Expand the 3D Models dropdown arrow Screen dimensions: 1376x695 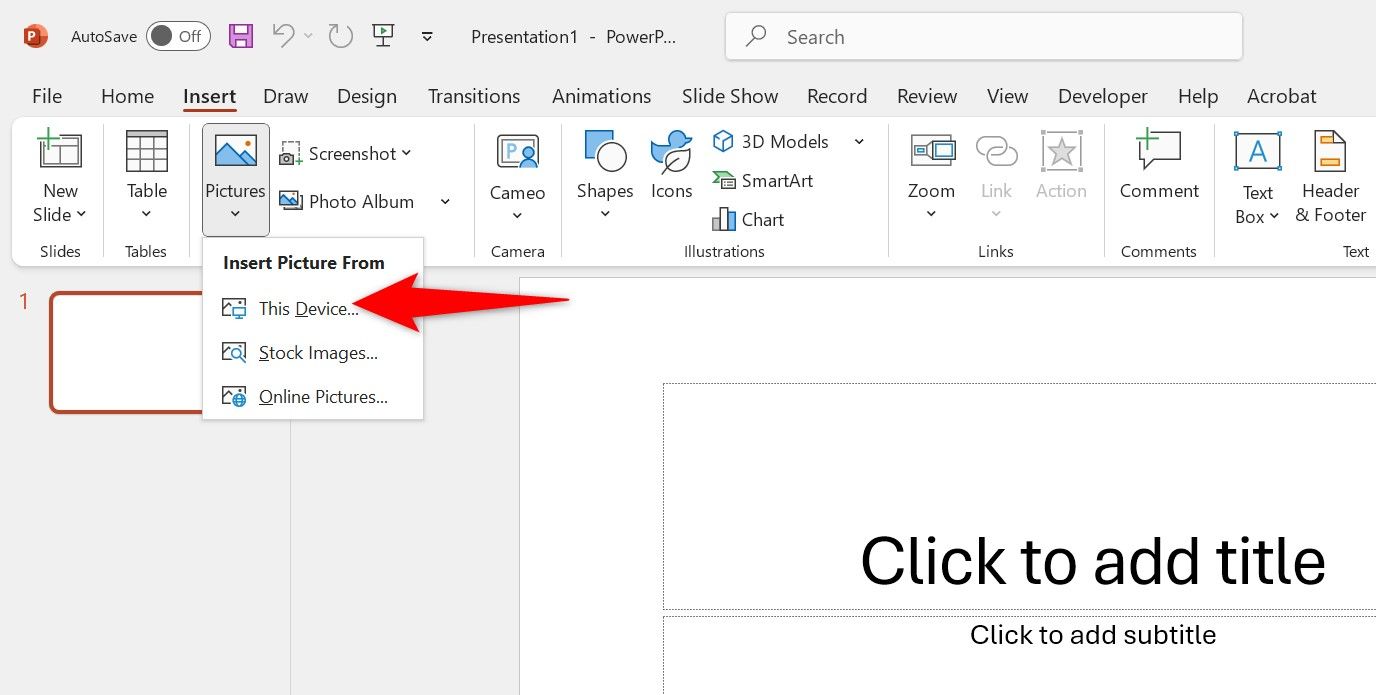click(858, 141)
